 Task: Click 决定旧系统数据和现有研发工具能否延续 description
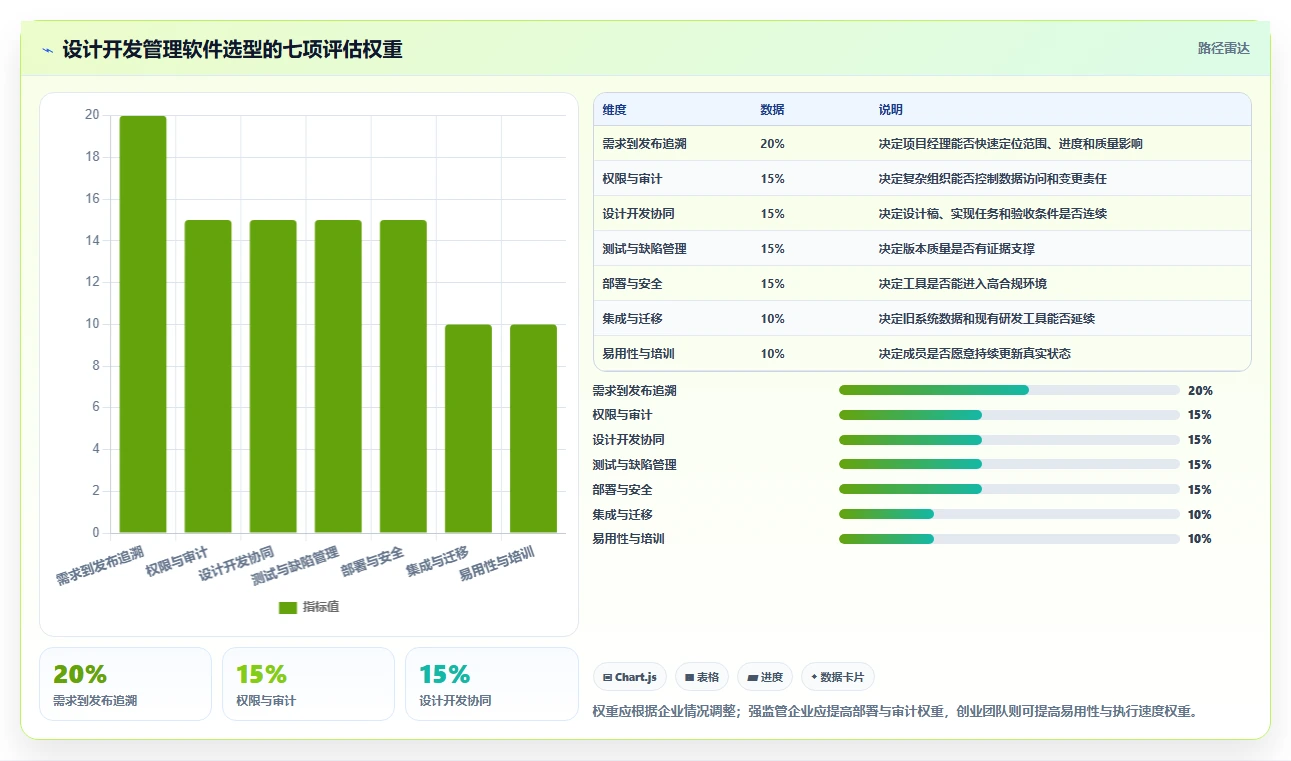pyautogui.click(x=986, y=319)
